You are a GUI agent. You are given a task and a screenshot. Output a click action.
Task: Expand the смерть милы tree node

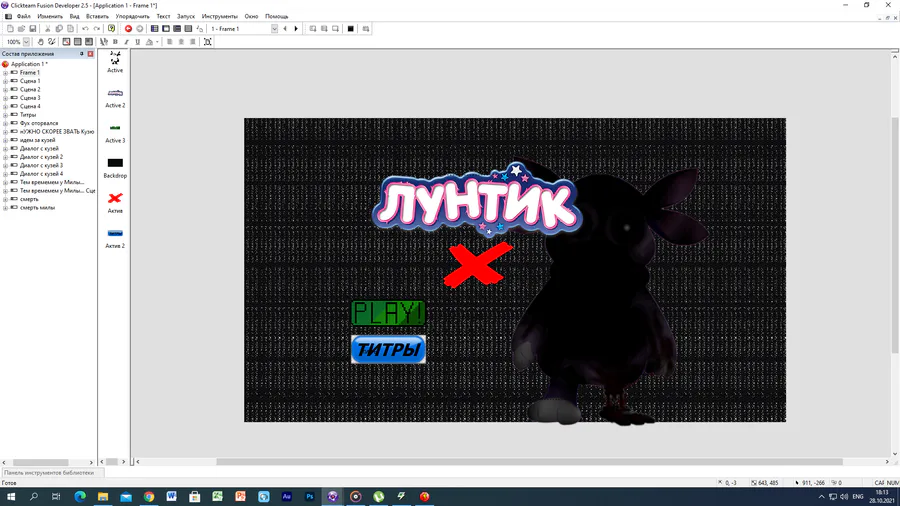pyautogui.click(x=5, y=208)
